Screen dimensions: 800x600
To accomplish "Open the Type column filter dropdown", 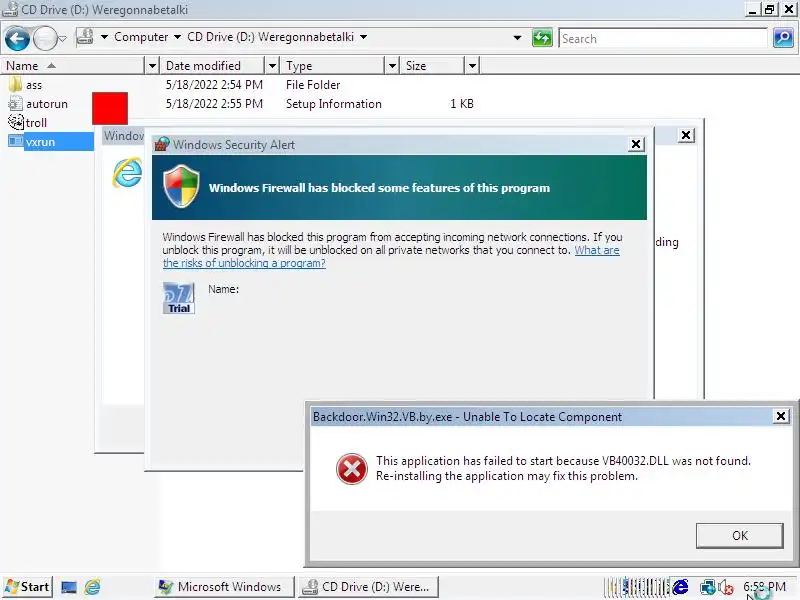I will (x=392, y=66).
